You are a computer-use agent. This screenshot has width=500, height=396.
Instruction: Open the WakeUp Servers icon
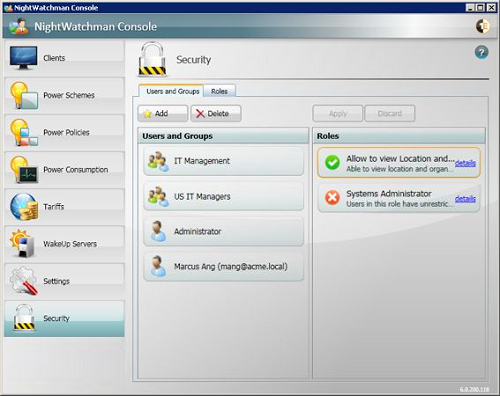(22, 244)
